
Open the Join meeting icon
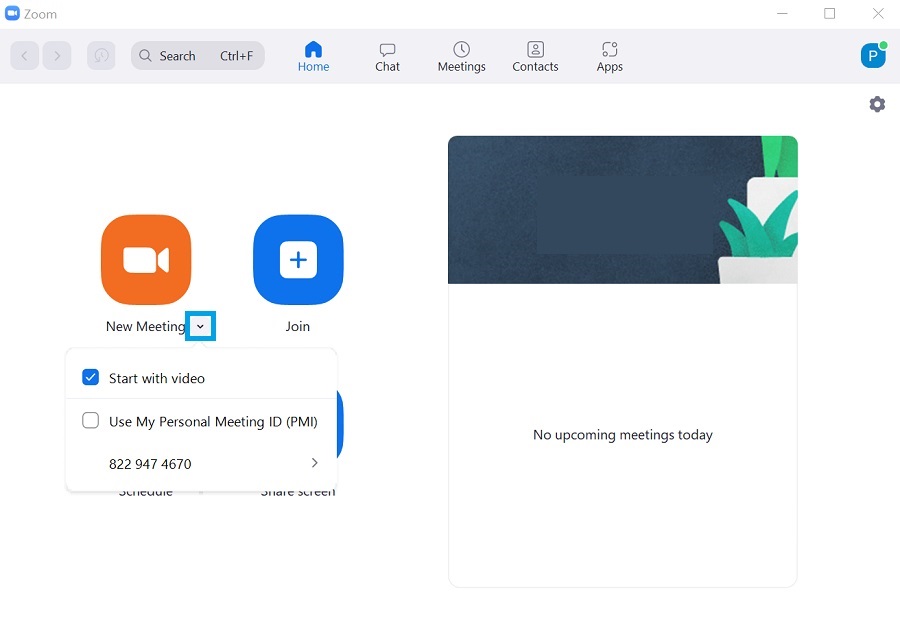[297, 259]
